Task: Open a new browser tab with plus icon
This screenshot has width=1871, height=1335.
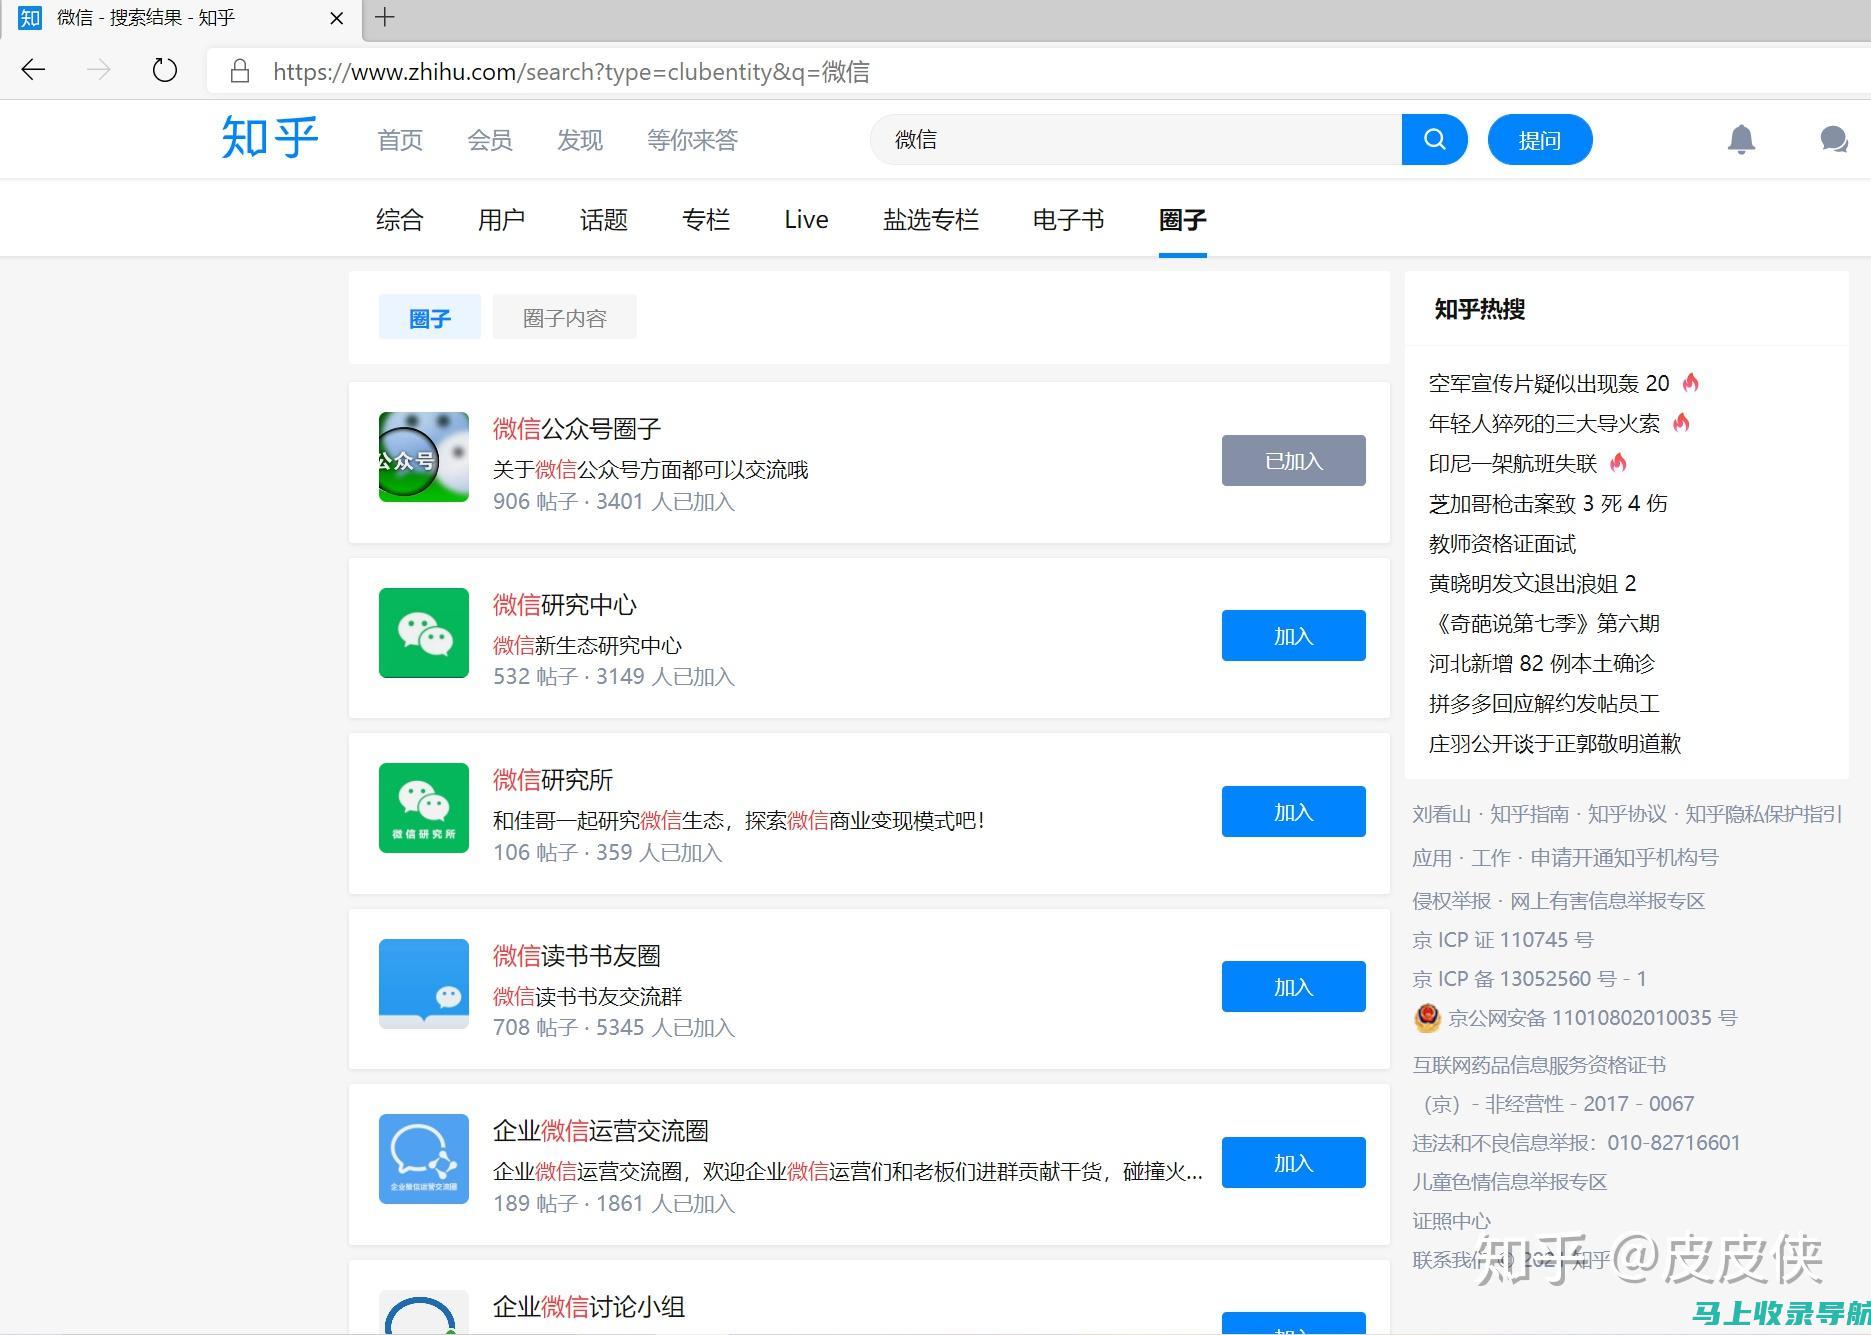Action: pyautogui.click(x=385, y=17)
